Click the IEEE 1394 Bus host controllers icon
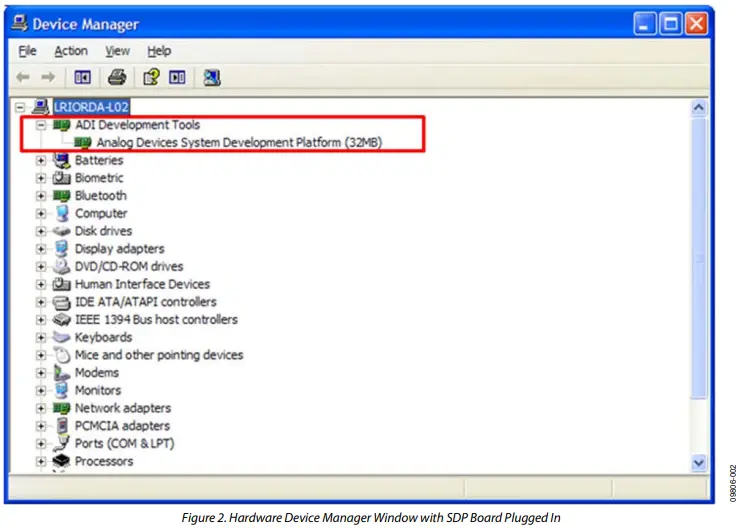 [x=61, y=320]
